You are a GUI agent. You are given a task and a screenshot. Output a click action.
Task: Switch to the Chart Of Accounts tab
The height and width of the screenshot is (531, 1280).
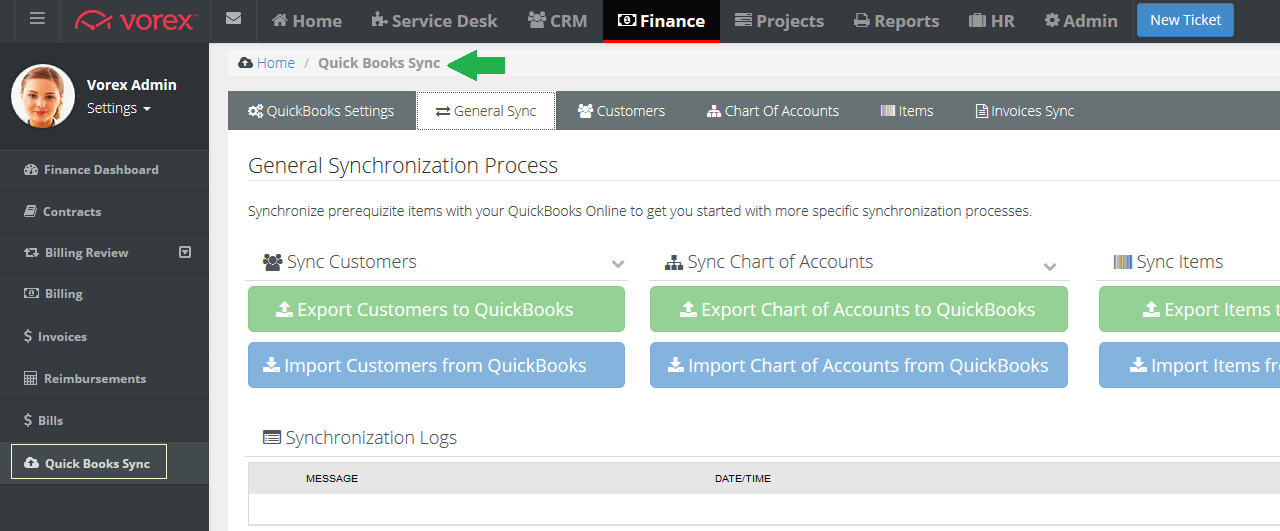[x=772, y=111]
